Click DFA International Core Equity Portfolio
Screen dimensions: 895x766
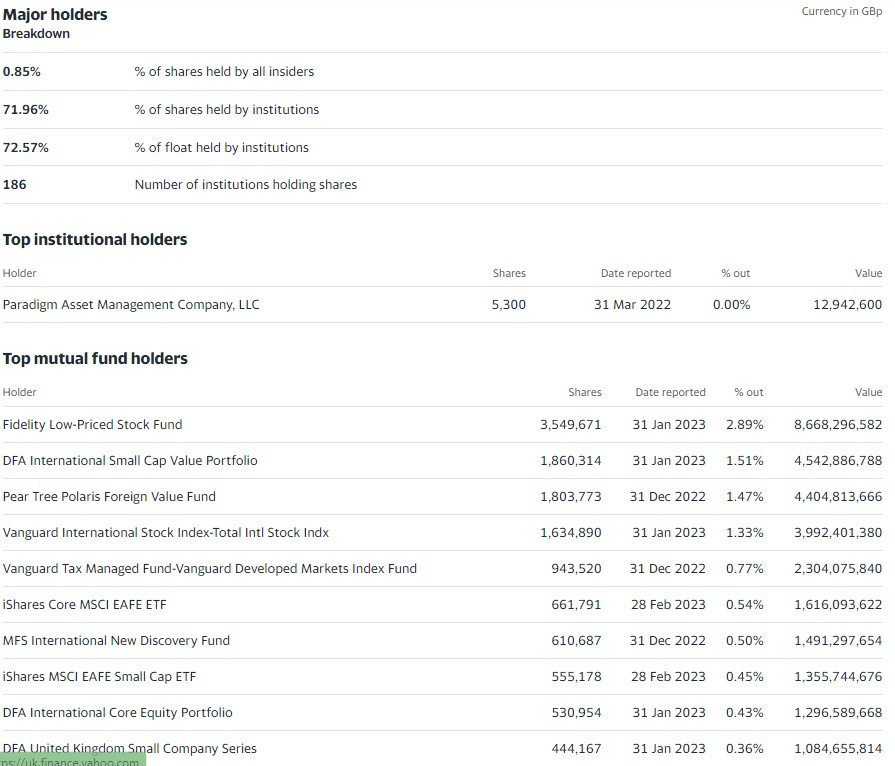coord(118,712)
